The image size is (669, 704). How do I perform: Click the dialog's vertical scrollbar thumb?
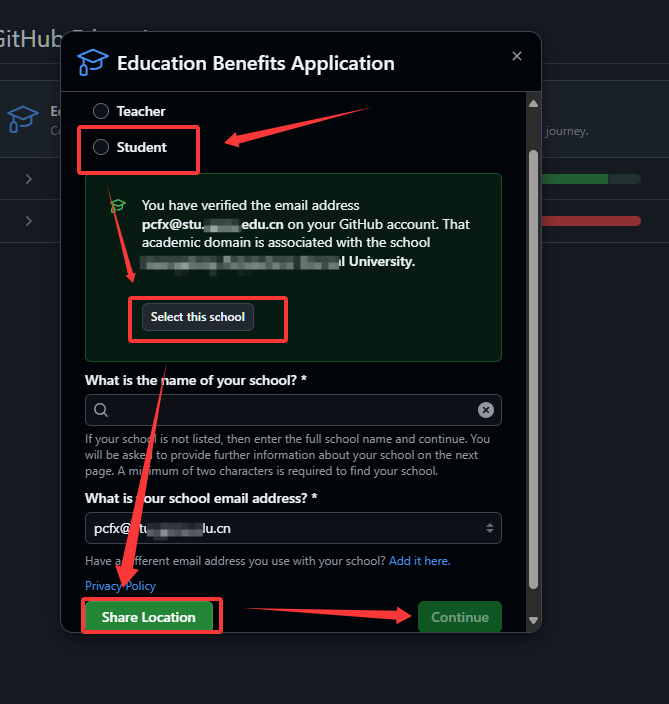pyautogui.click(x=533, y=369)
